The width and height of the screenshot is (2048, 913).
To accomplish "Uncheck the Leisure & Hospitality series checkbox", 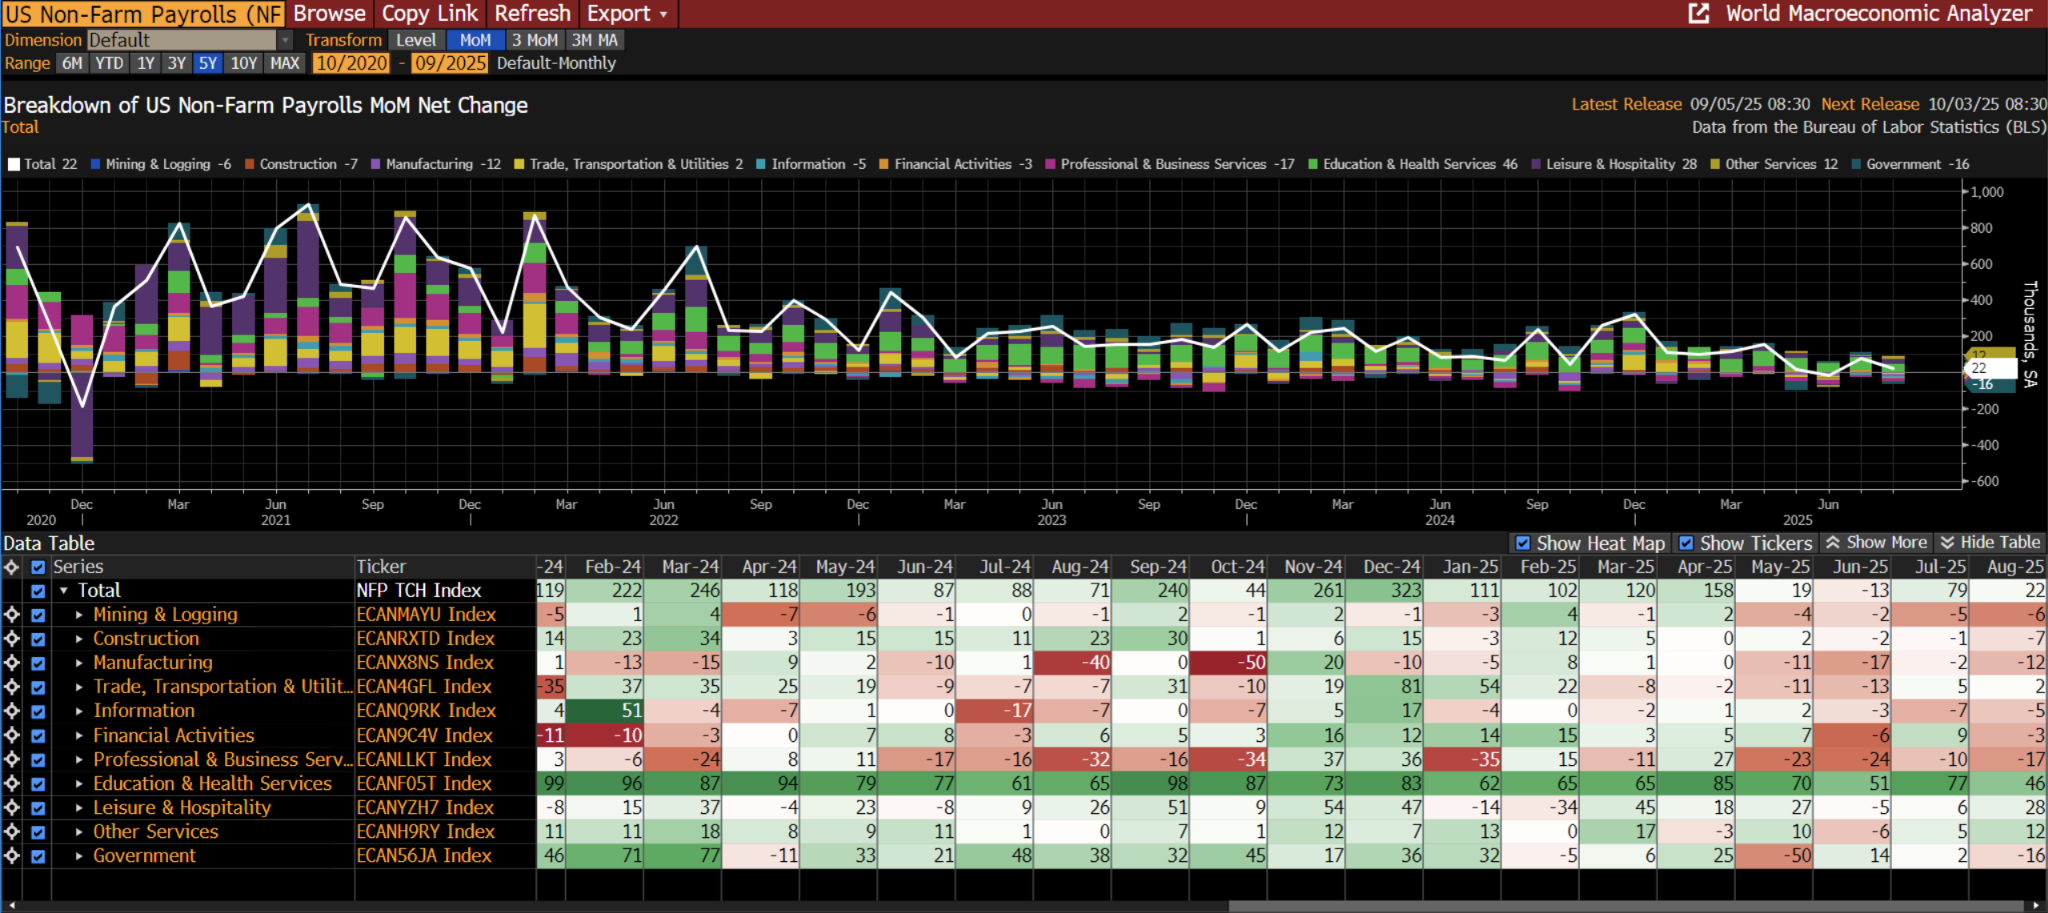I will click(38, 808).
